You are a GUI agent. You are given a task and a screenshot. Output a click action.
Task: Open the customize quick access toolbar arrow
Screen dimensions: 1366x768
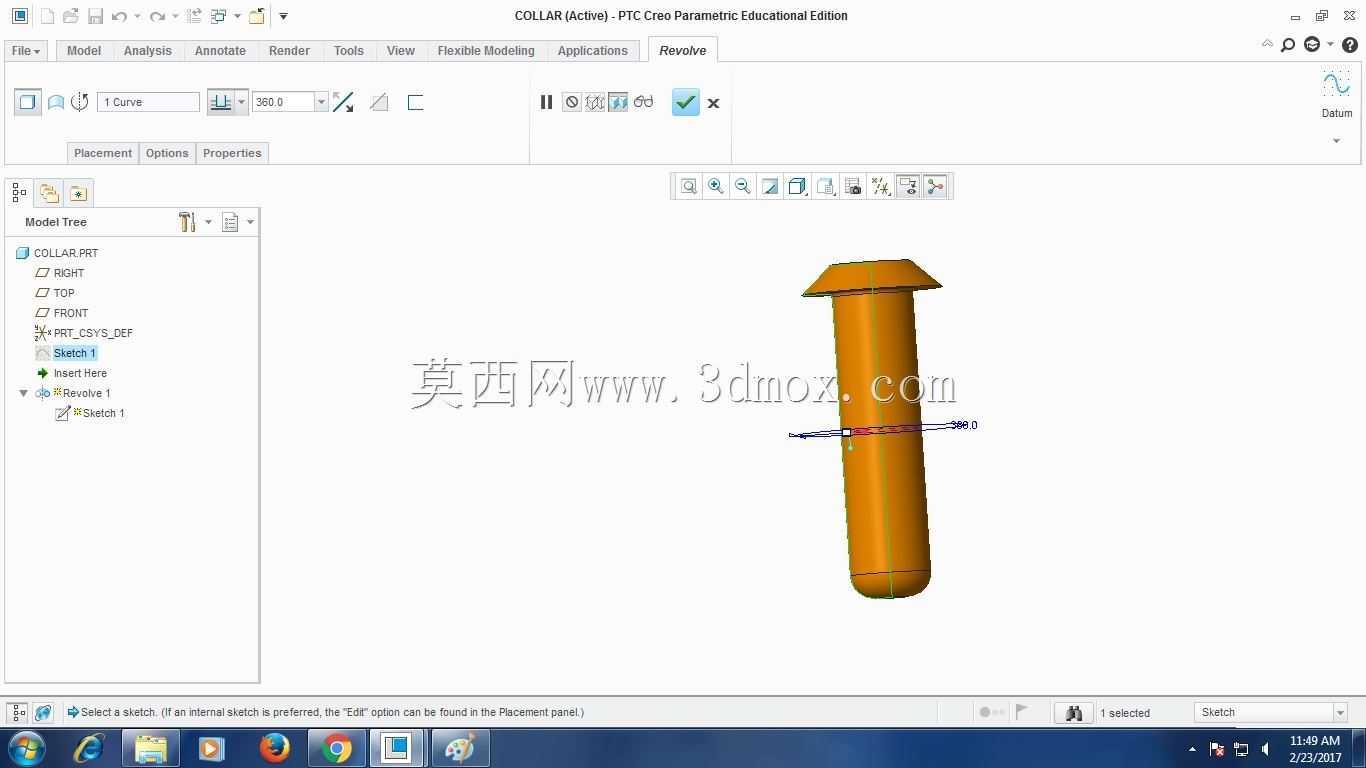[x=284, y=16]
